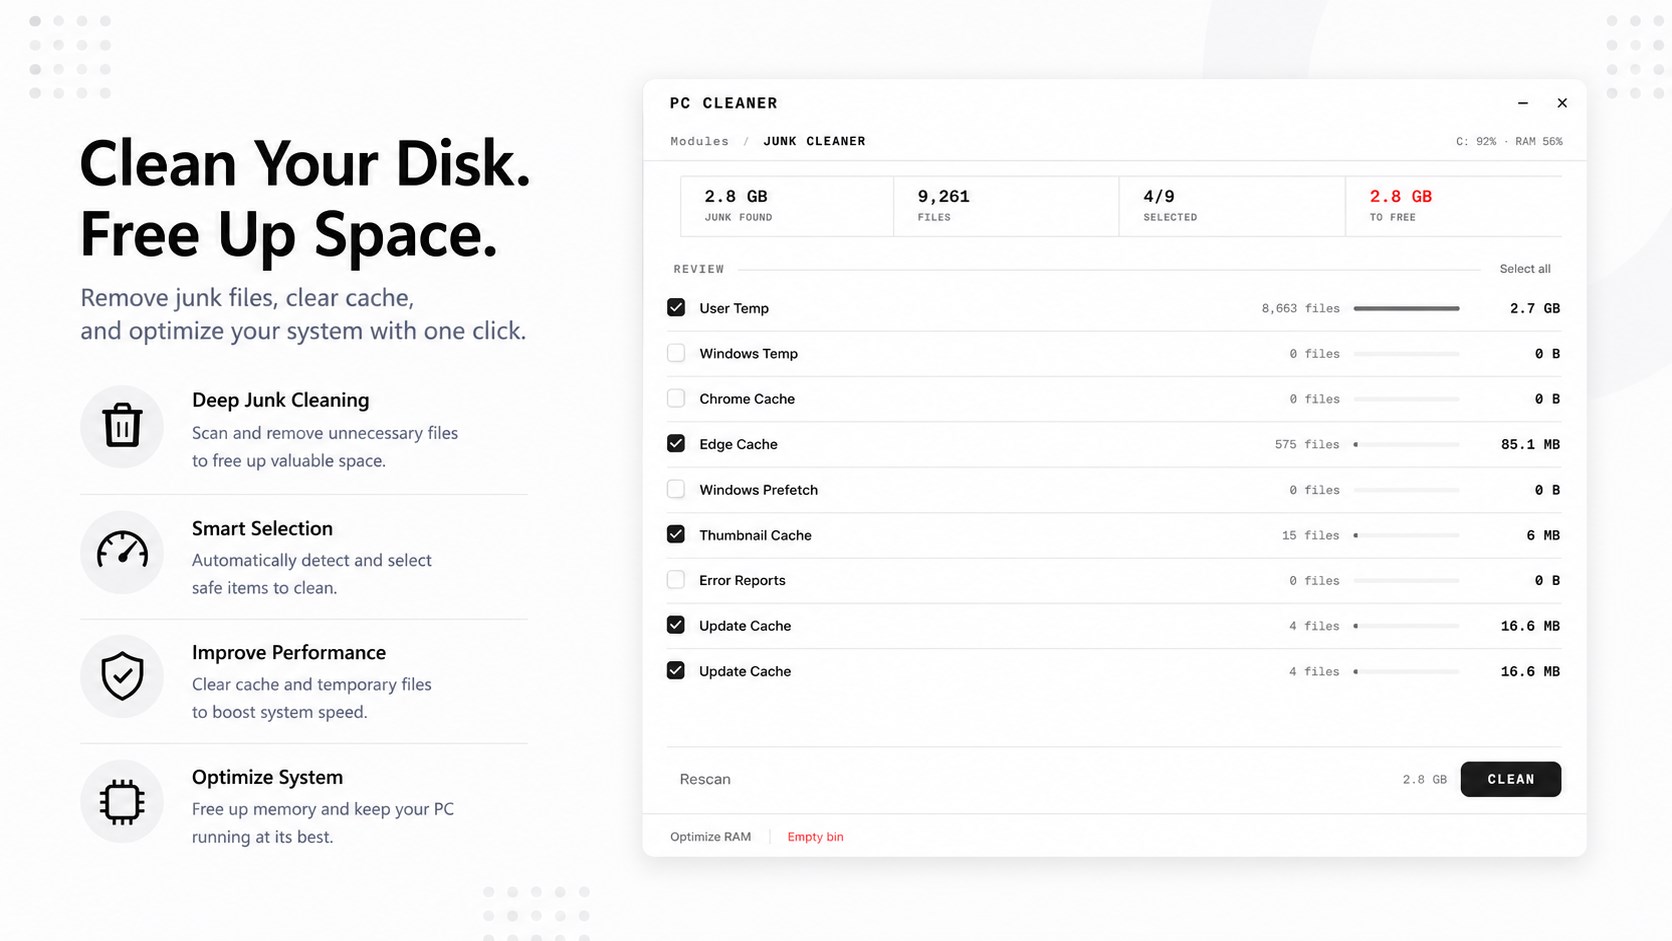Click the Deep Junk Cleaning heading

[280, 400]
